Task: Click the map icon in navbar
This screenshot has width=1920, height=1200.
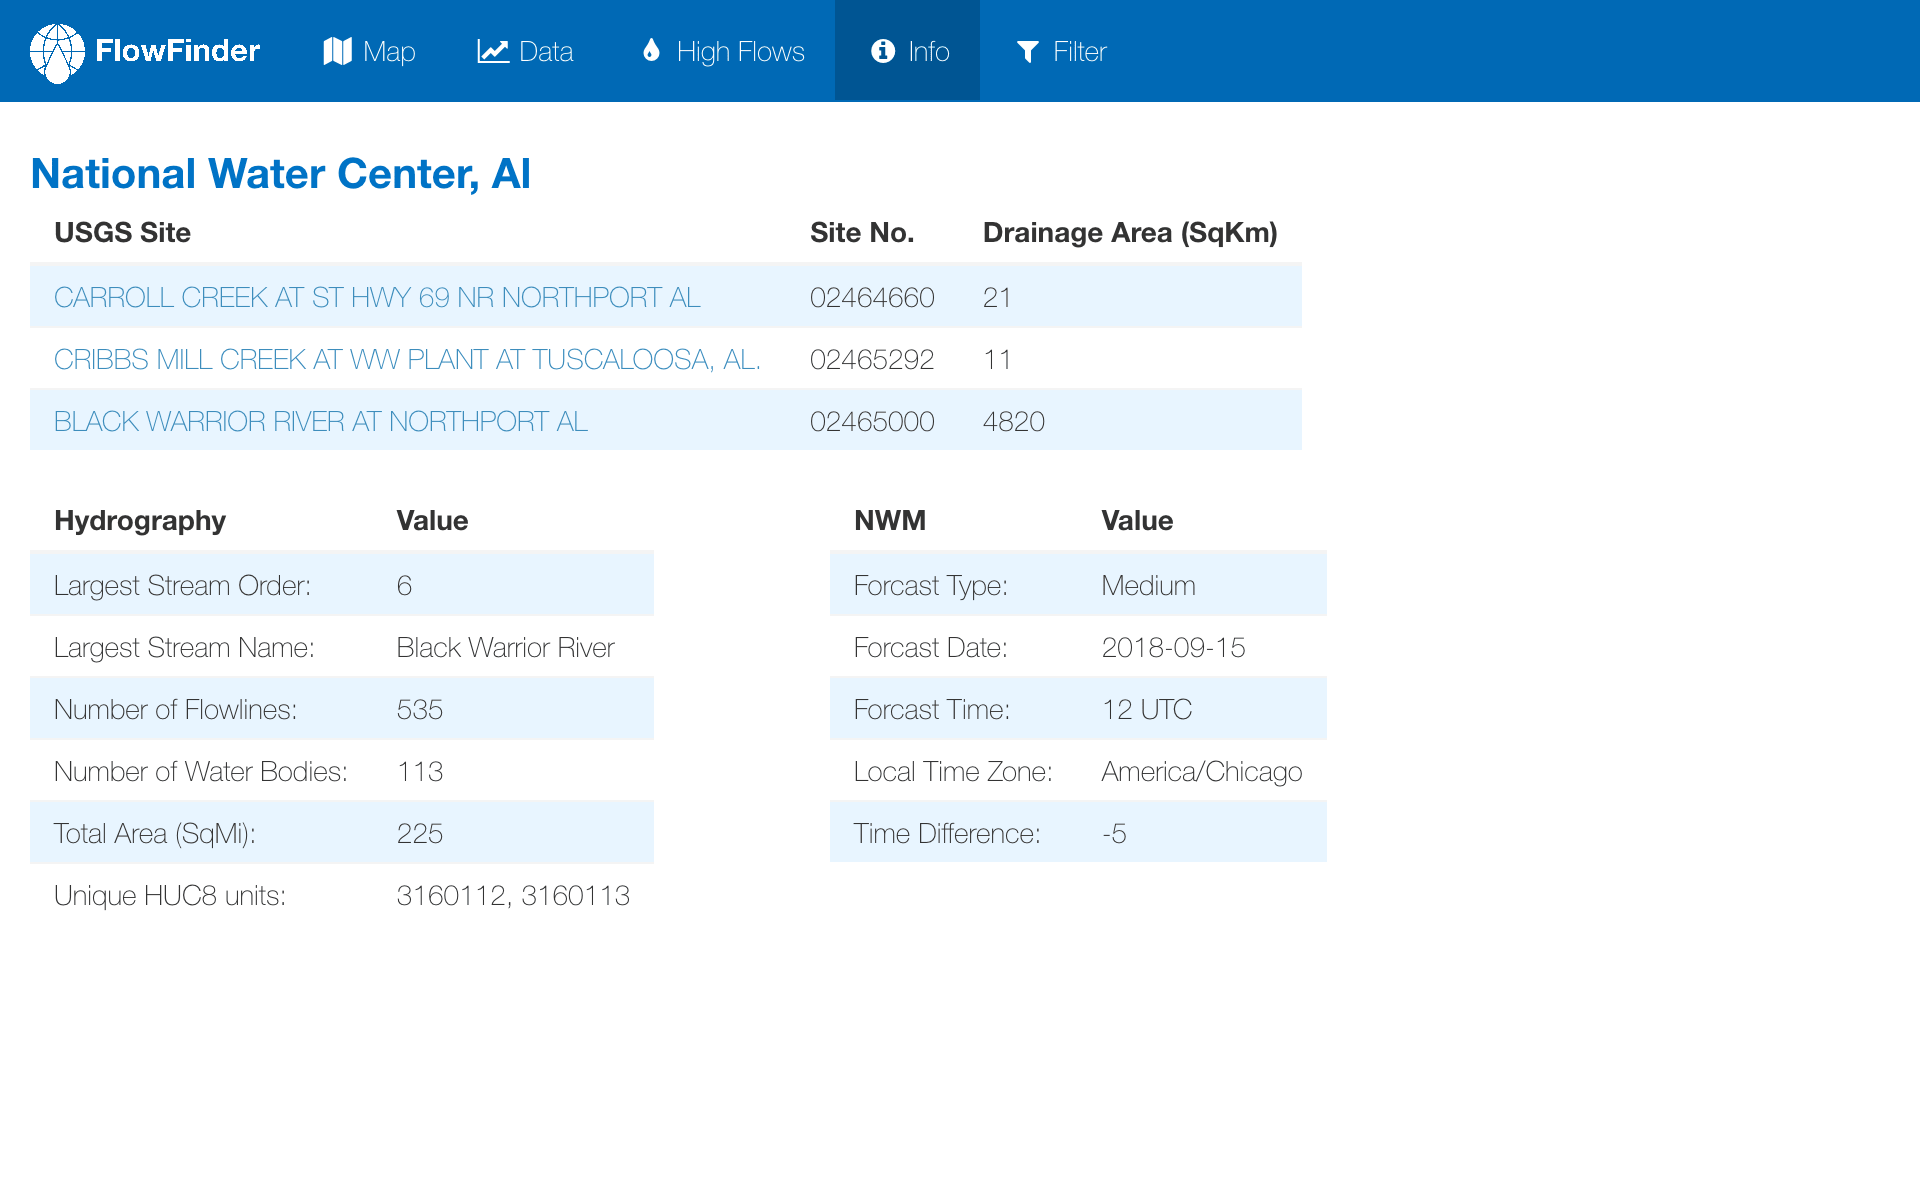Action: (338, 51)
